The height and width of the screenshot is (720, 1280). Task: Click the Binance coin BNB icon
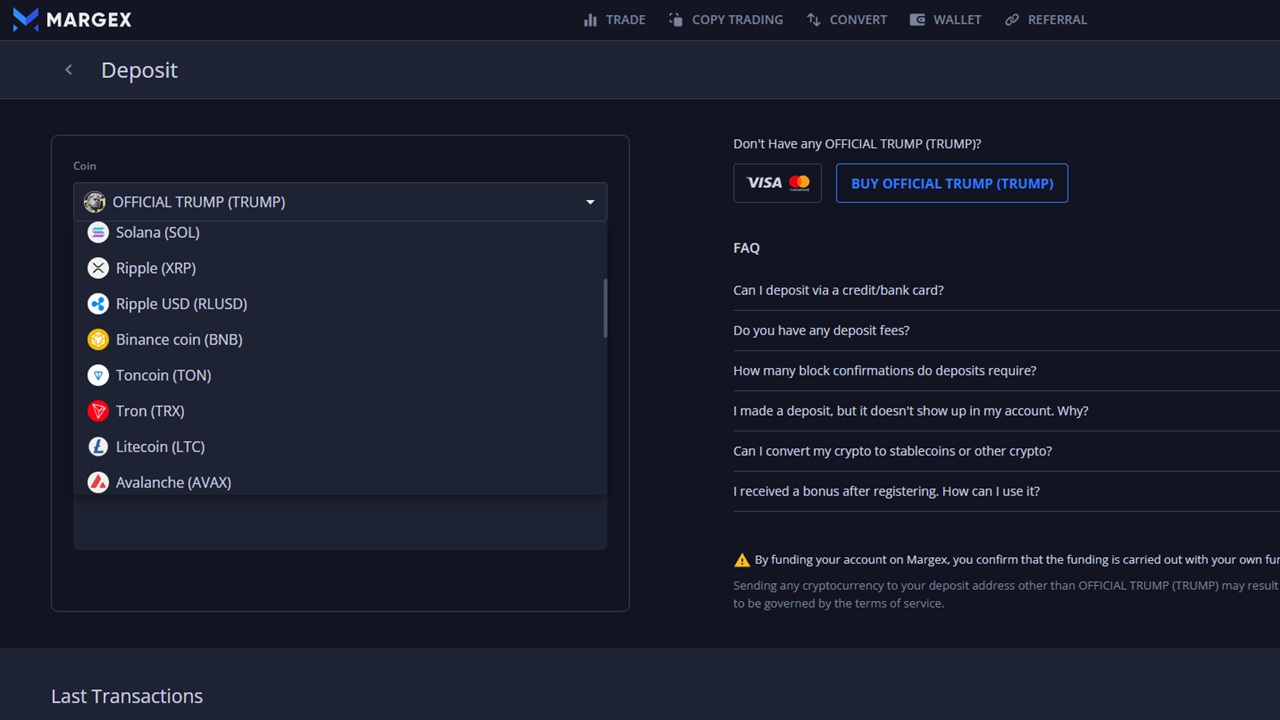pos(98,340)
